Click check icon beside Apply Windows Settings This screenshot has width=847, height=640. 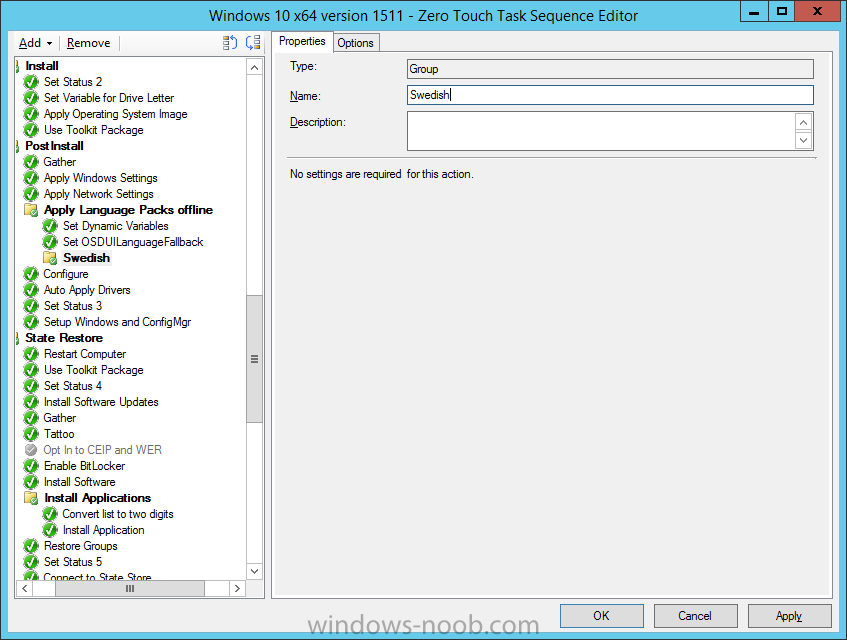(31, 178)
